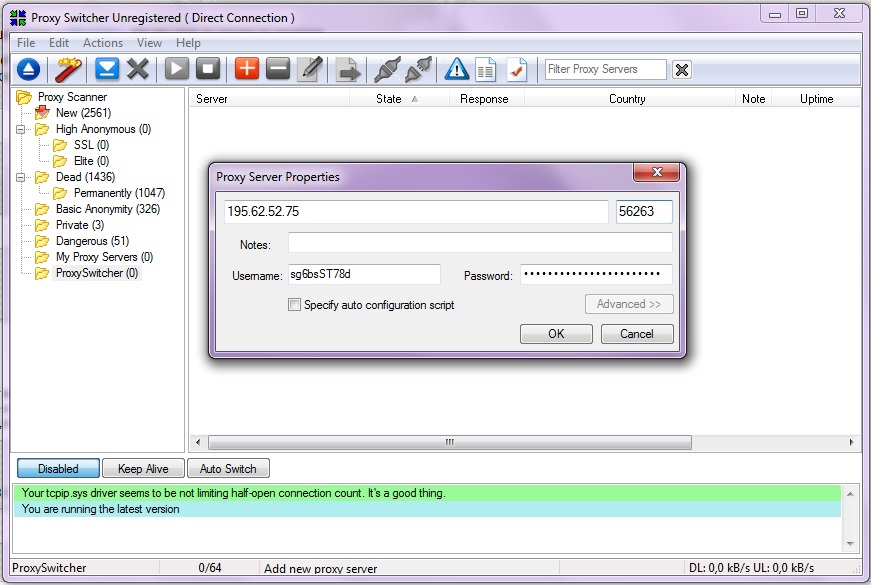Click the gray minus remove proxy icon
The height and width of the screenshot is (585, 871).
pos(278,69)
